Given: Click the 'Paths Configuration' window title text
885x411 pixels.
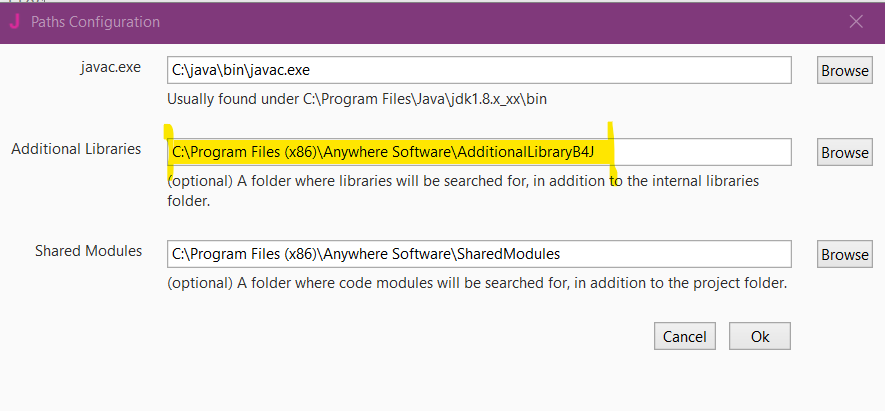Looking at the screenshot, I should [95, 21].
